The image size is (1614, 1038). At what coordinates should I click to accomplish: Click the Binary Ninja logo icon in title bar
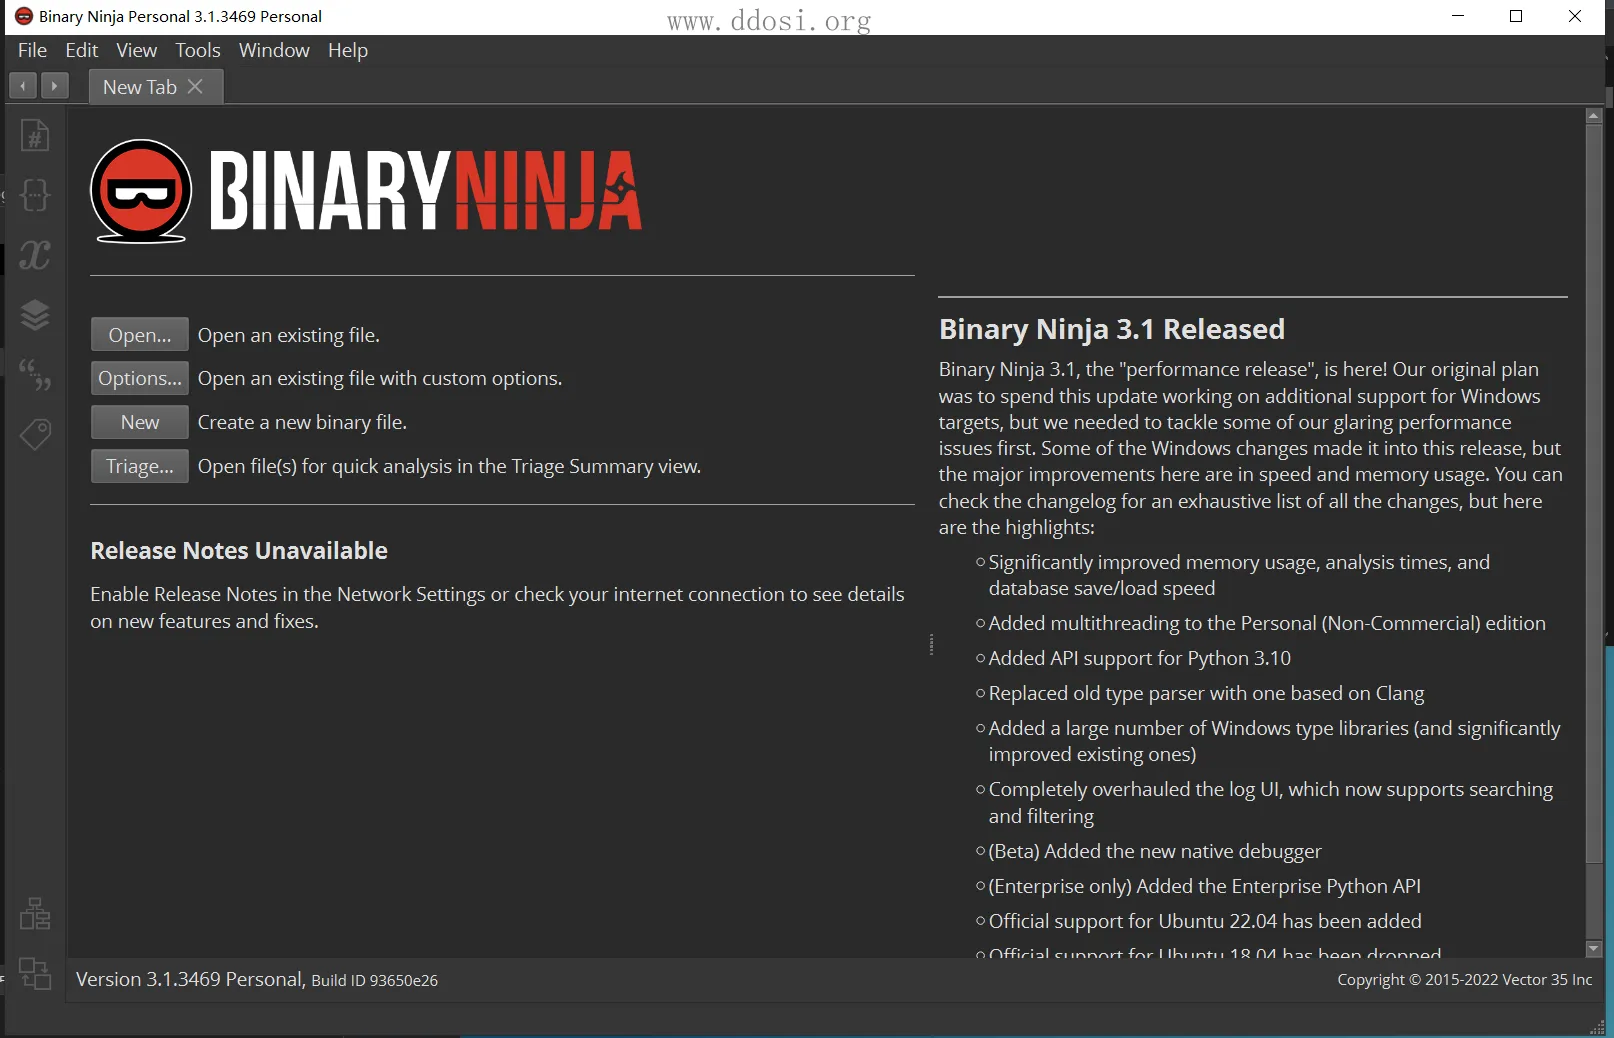tap(24, 16)
